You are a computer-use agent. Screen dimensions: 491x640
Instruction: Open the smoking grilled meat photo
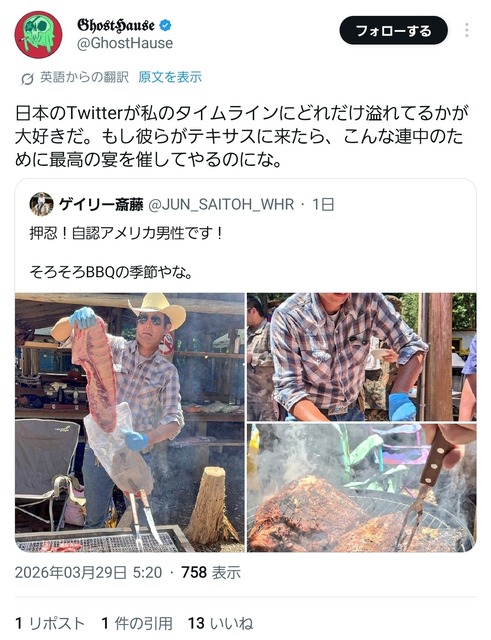[x=362, y=488]
